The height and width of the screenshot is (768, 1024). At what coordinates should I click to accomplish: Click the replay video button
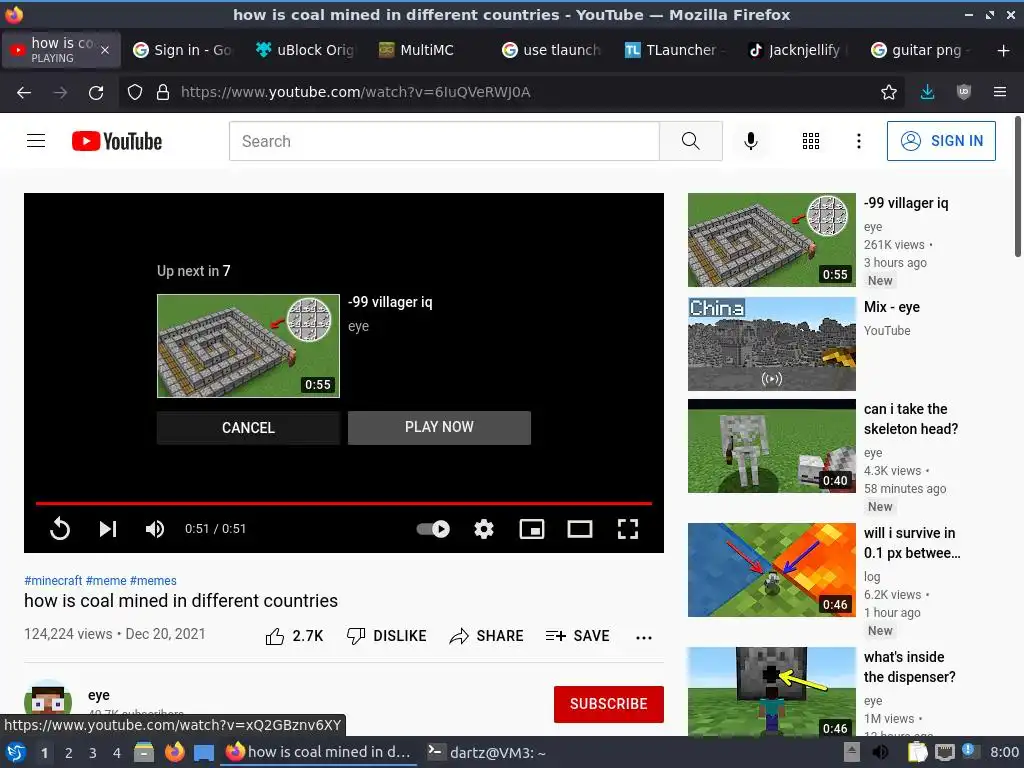tap(59, 528)
